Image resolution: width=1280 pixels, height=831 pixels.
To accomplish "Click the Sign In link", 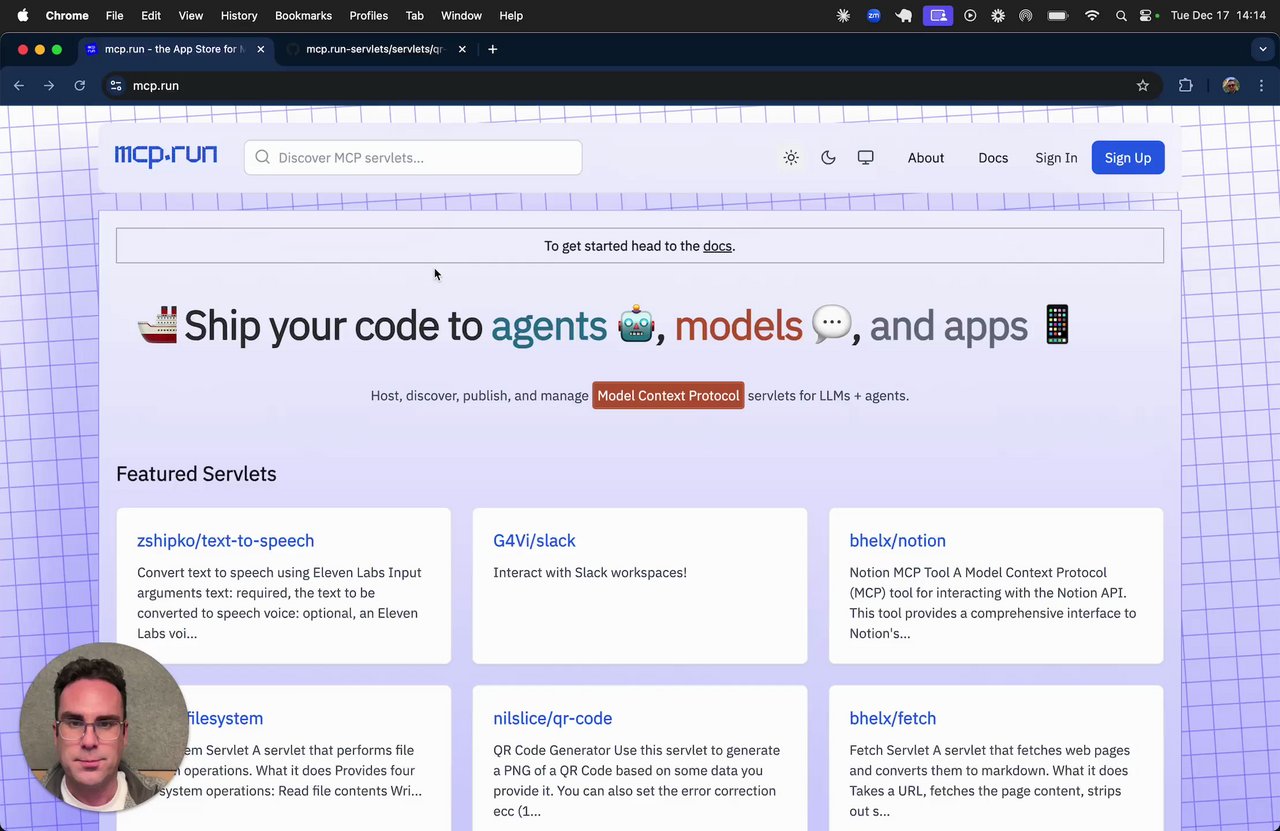I will 1056,158.
